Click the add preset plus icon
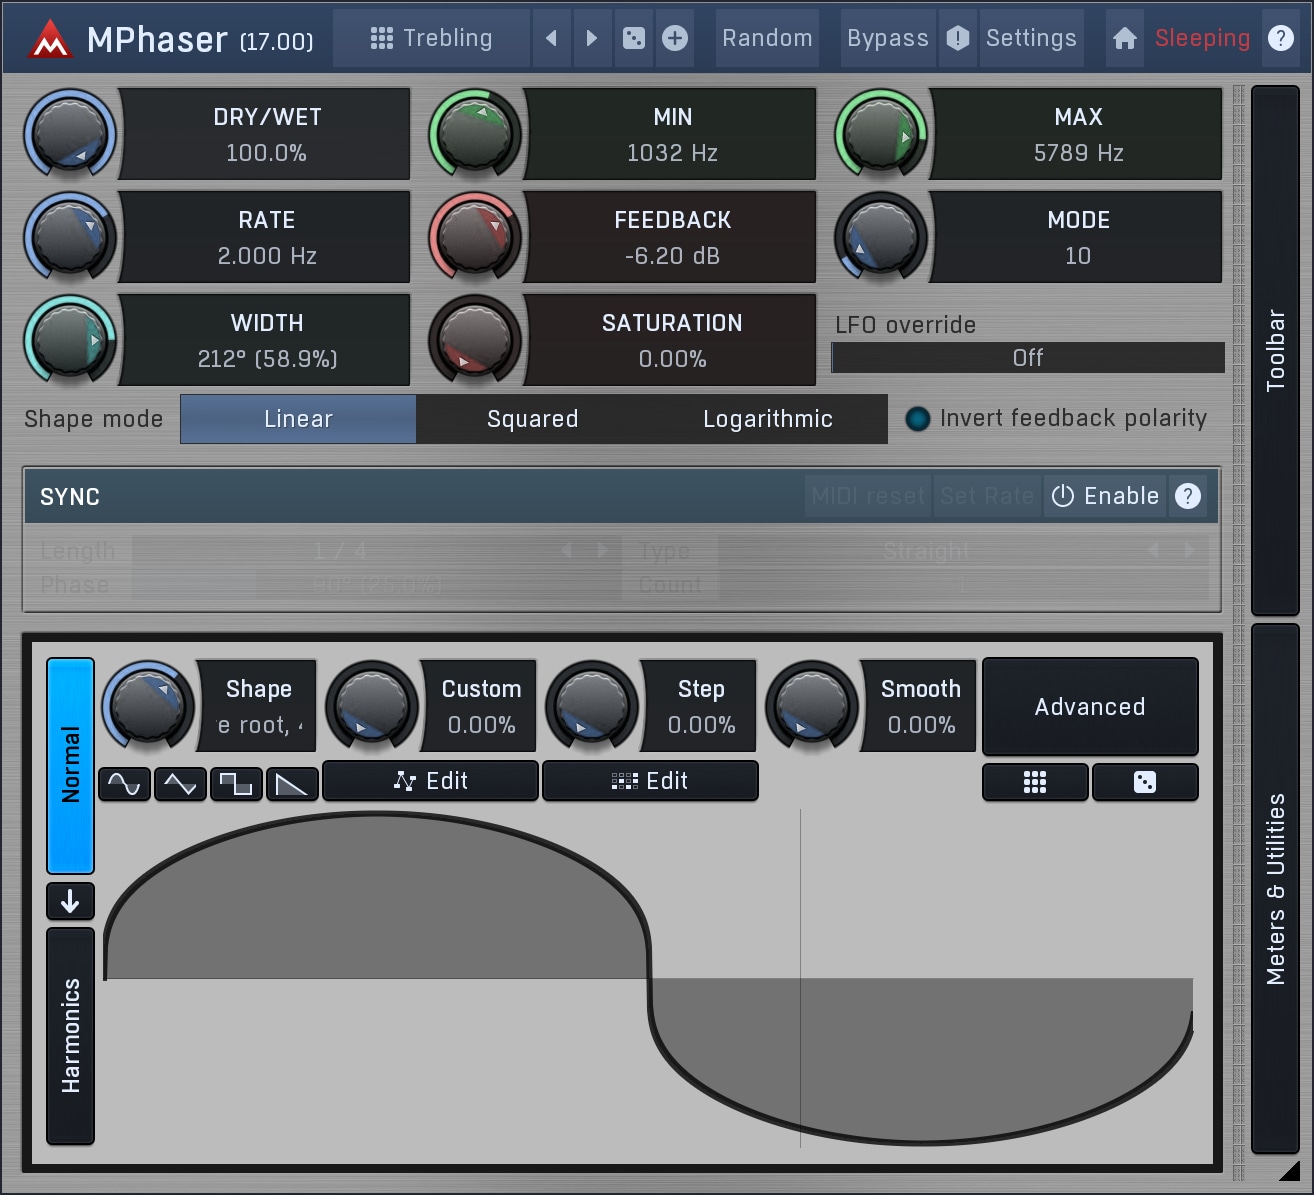The width and height of the screenshot is (1314, 1195). 676,38
